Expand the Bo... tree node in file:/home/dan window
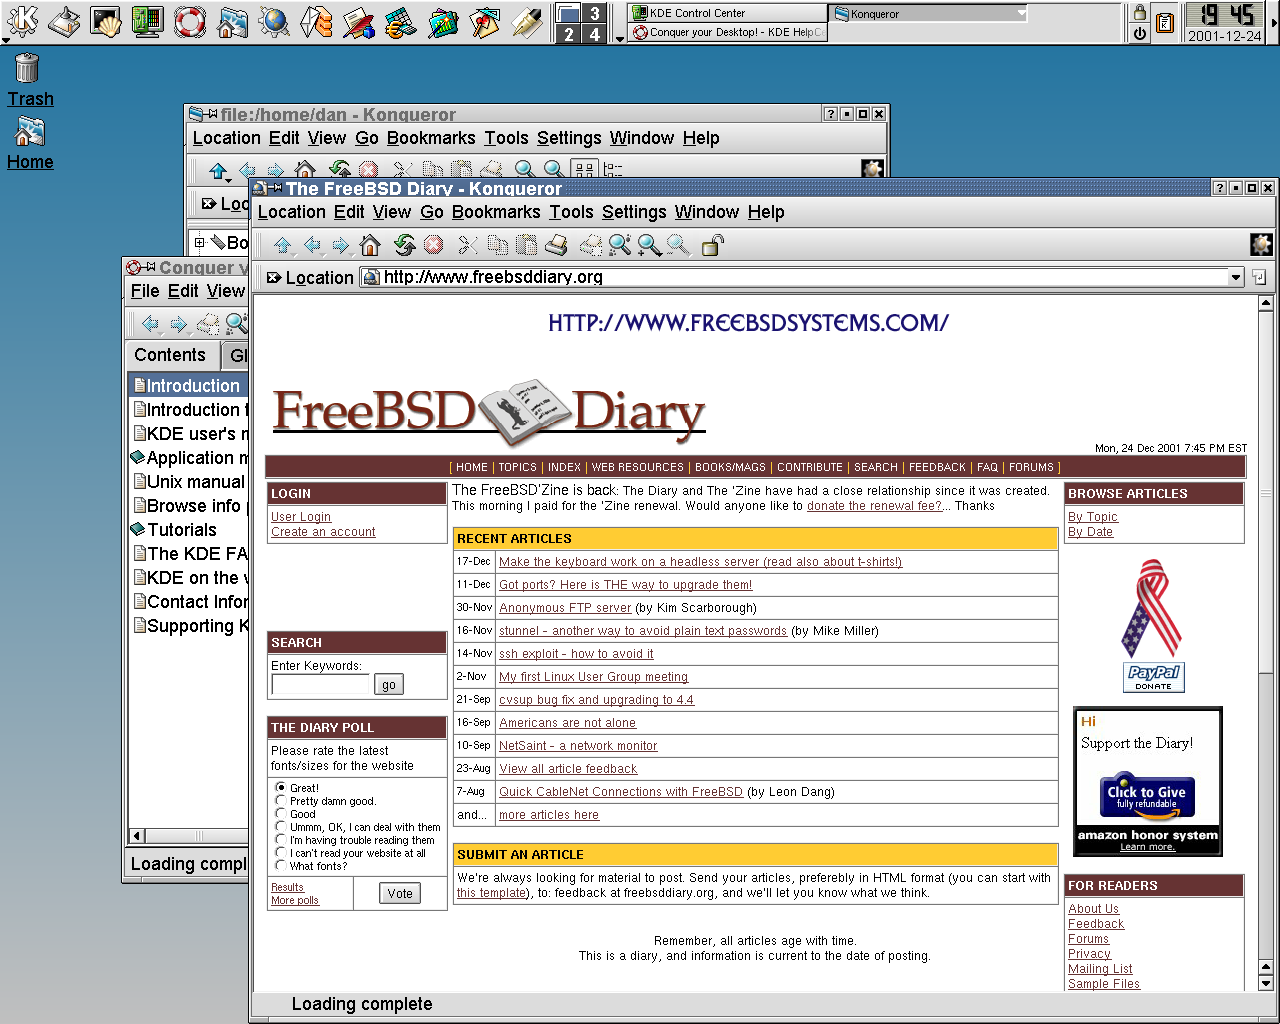The width and height of the screenshot is (1280, 1024). (200, 242)
